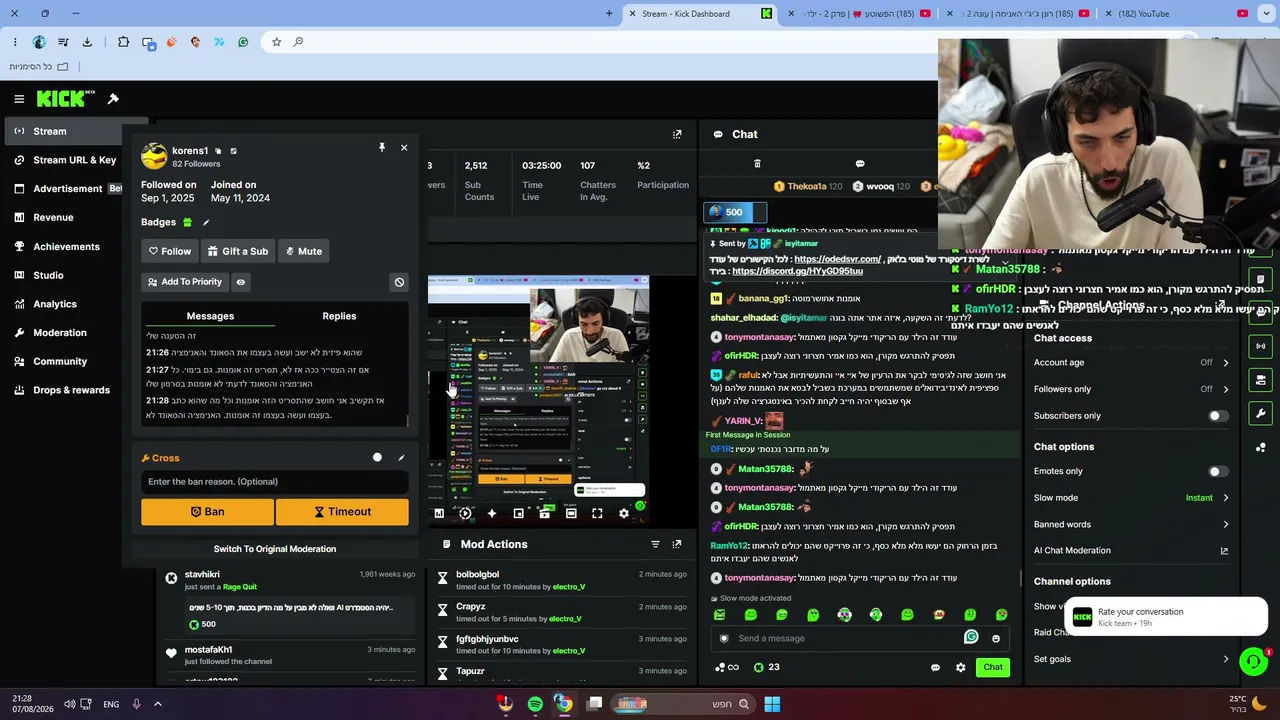1280x720 pixels.
Task: Open the green support headset bubble
Action: tap(1253, 661)
